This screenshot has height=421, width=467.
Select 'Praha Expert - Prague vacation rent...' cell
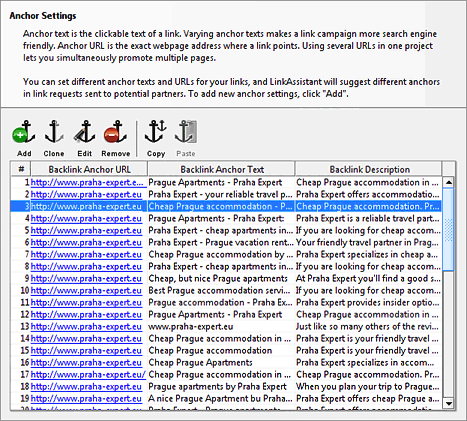click(x=221, y=242)
